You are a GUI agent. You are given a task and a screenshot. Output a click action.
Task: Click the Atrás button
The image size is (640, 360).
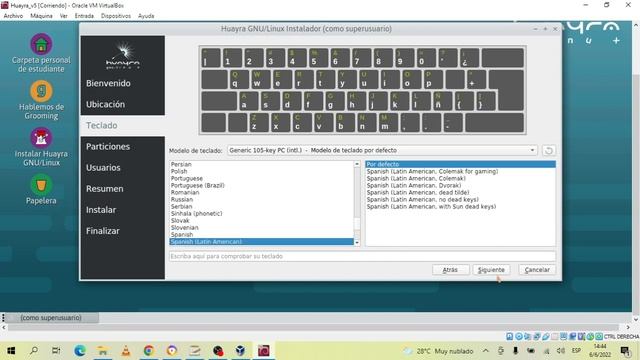[450, 270]
